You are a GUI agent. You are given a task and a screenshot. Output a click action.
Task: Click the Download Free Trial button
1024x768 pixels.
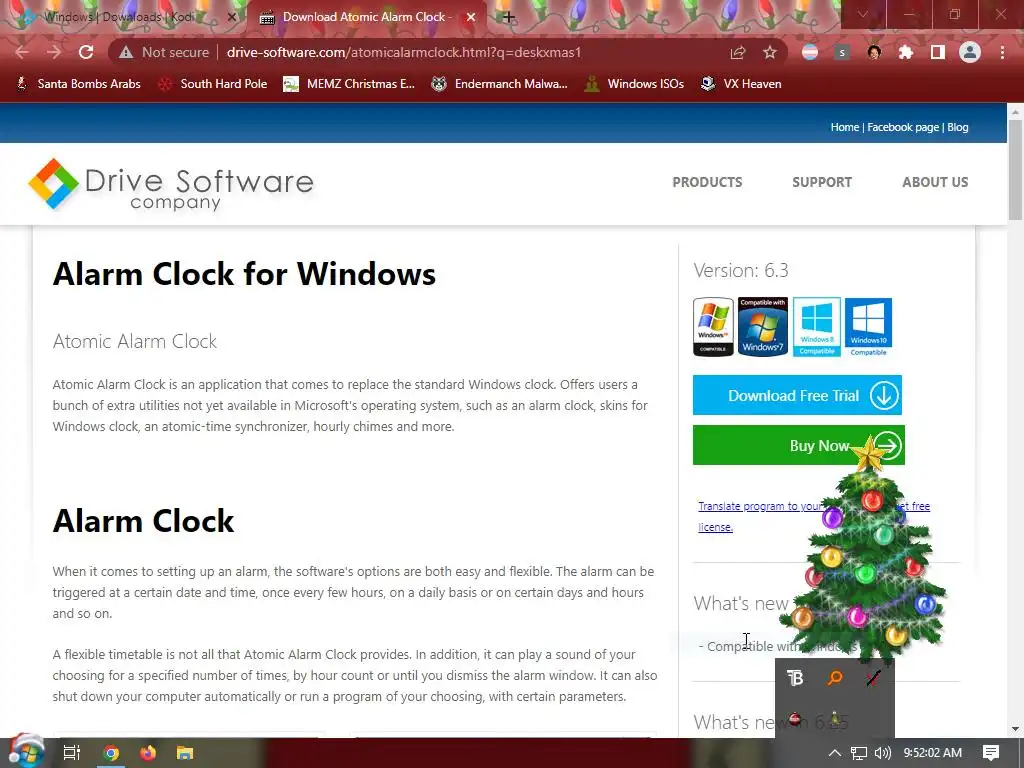coord(797,395)
